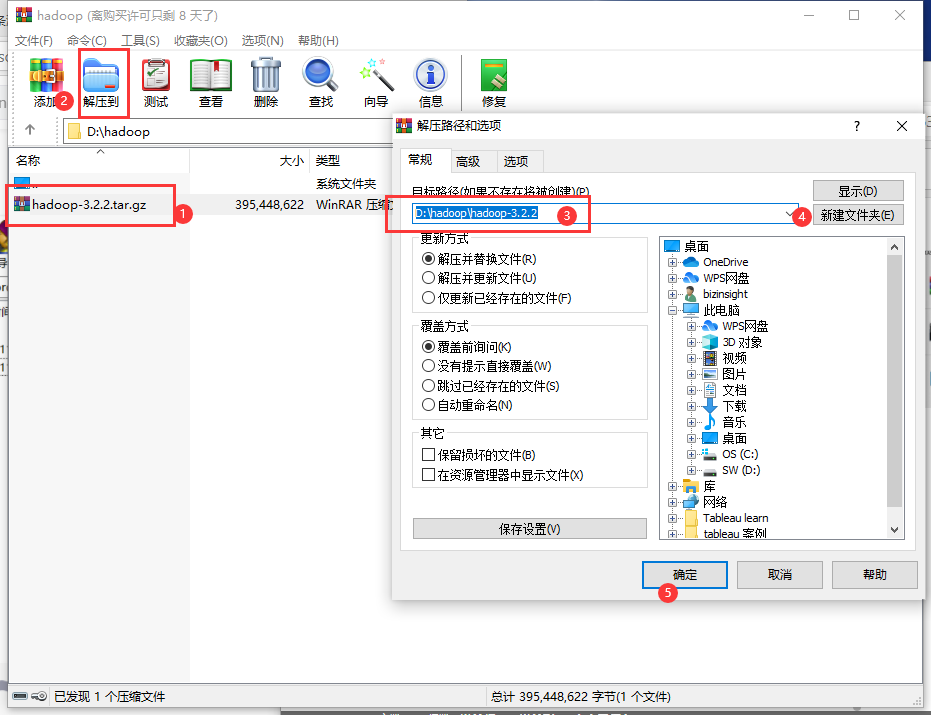This screenshot has height=715, width=931.
Task: Open the destination path dropdown arrow
Action: tap(790, 214)
